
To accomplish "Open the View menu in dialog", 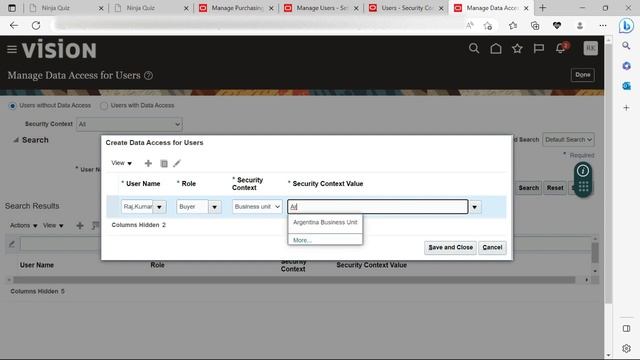I will tap(122, 163).
